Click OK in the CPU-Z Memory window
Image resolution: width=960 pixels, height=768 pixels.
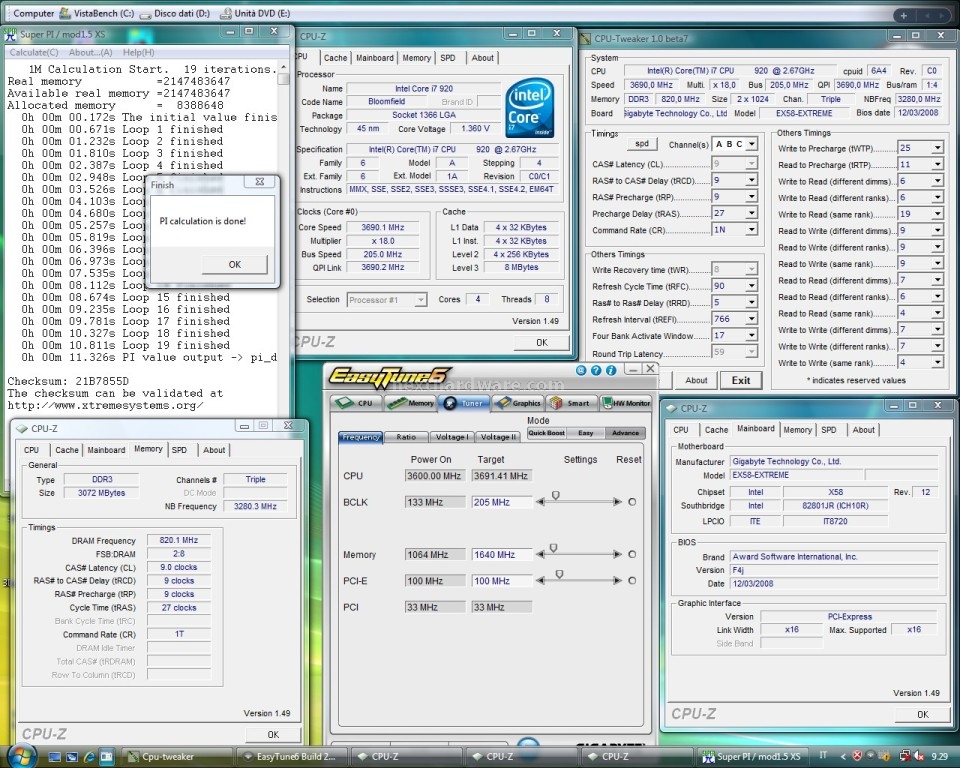pos(273,734)
